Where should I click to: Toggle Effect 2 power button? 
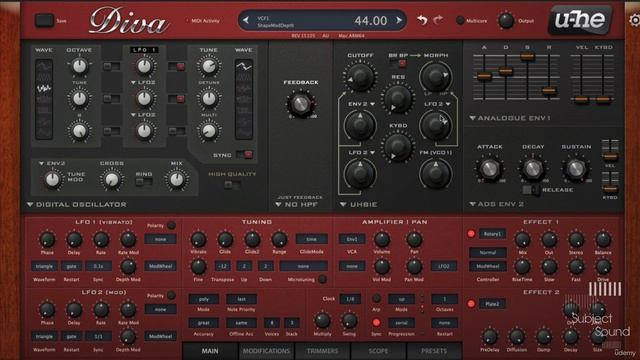[x=471, y=304]
